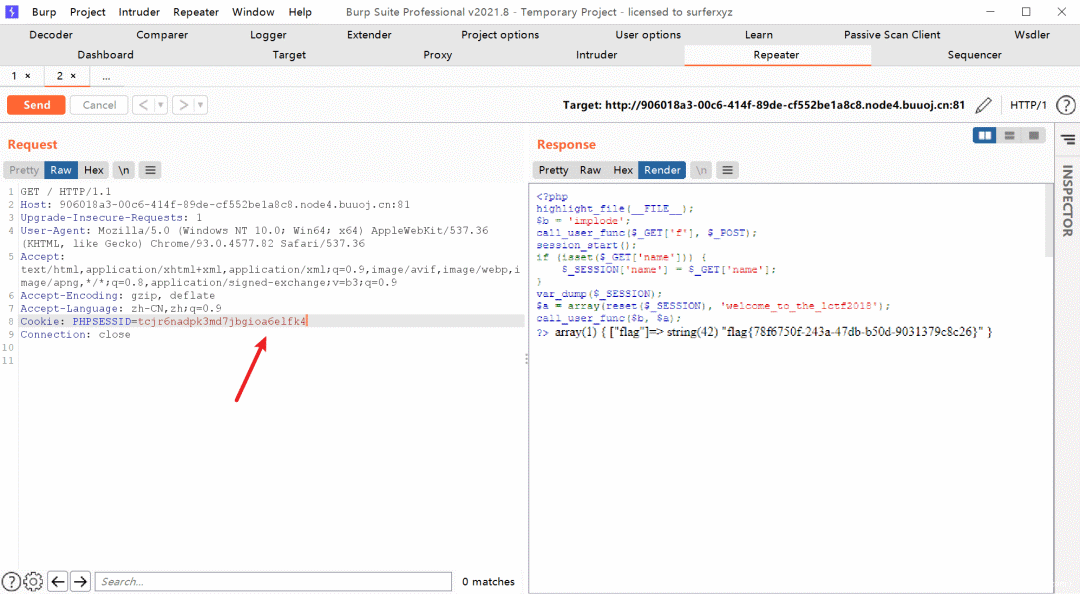Click the Host header line
Image resolution: width=1080 pixels, height=594 pixels.
(x=215, y=205)
